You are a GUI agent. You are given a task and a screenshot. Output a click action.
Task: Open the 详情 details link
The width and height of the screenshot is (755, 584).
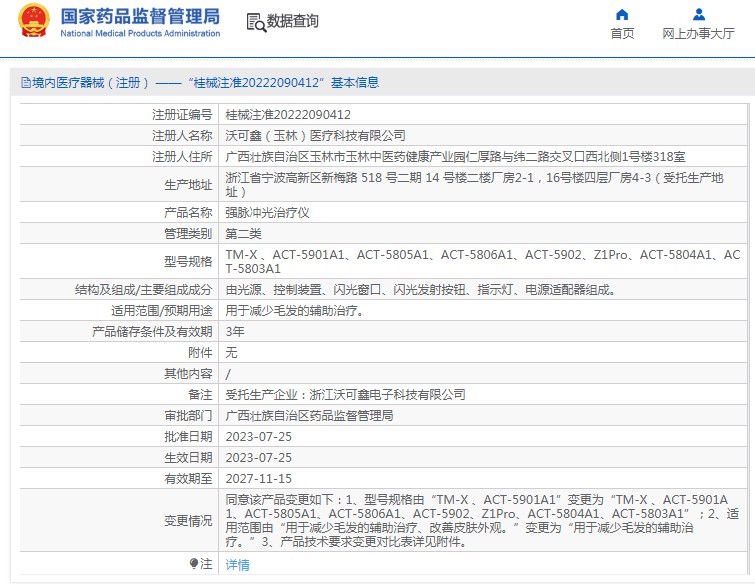[x=237, y=564]
